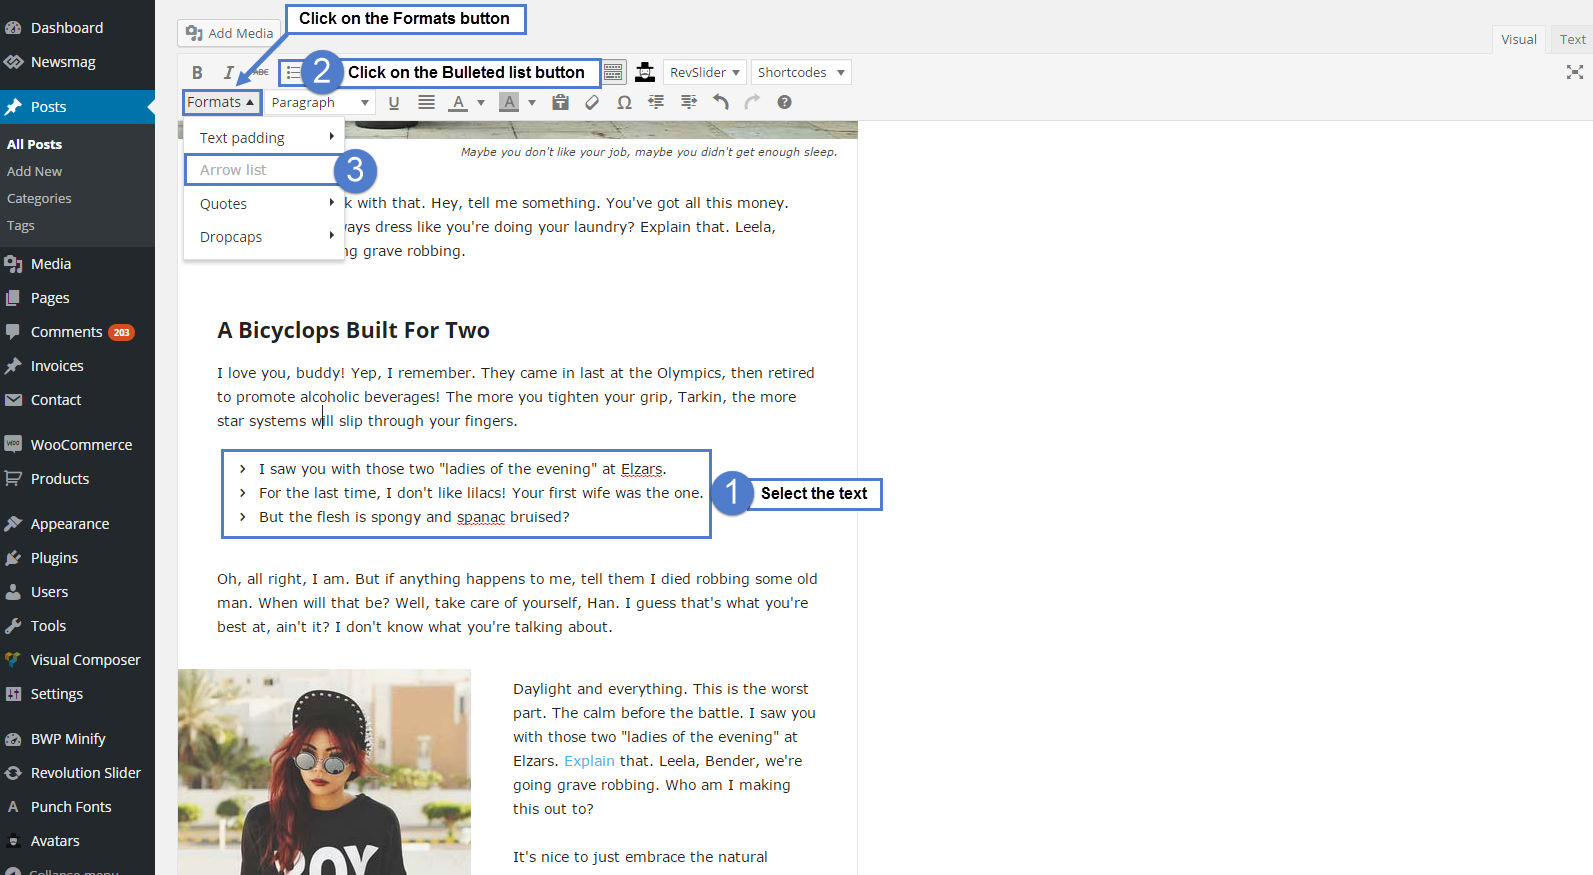Click the caption "Maybe you don't like your job"
The image size is (1593, 875).
click(649, 152)
